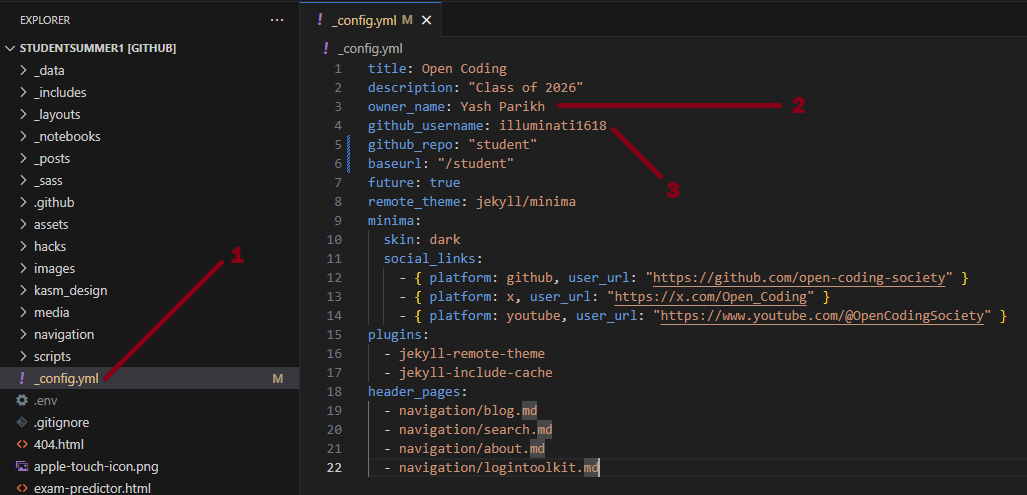Click the .env gear file icon
This screenshot has height=495, width=1027.
(22, 401)
